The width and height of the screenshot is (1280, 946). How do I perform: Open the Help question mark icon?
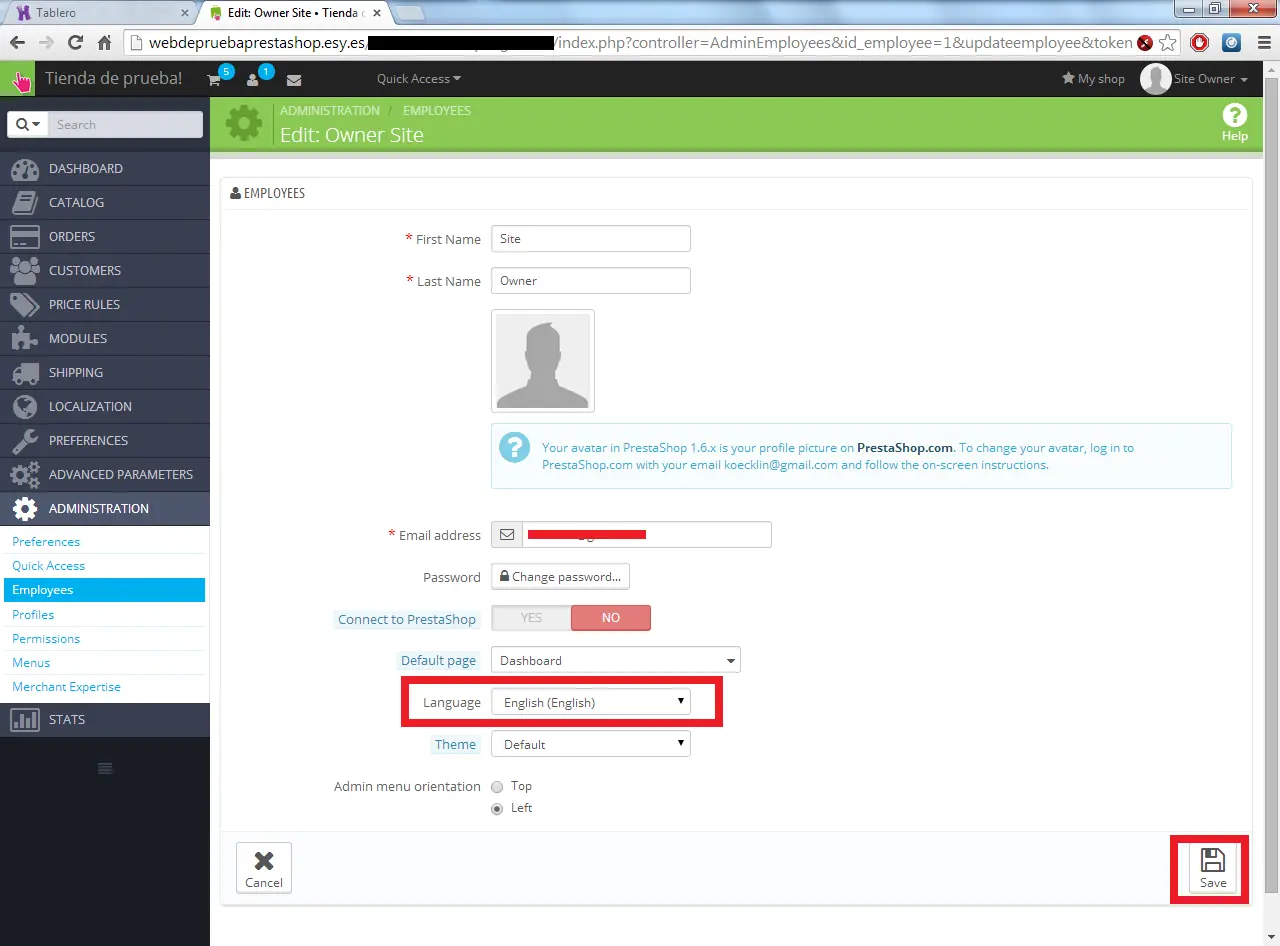click(x=1235, y=116)
